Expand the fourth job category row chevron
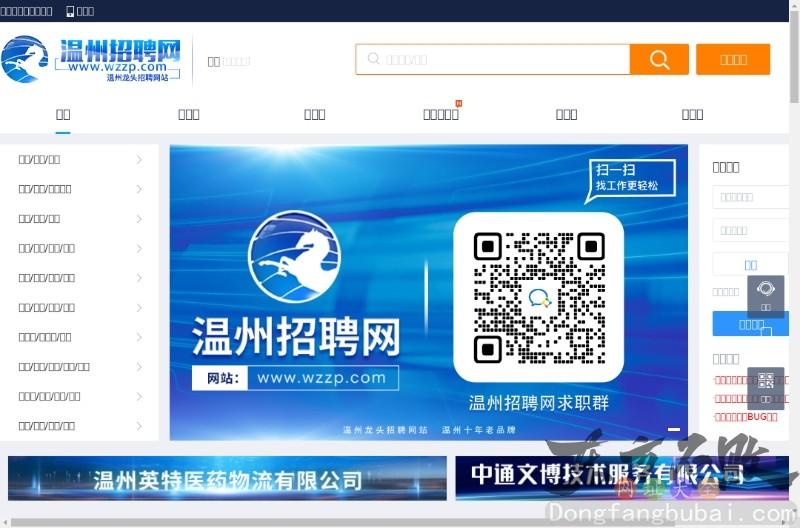 pyautogui.click(x=139, y=248)
